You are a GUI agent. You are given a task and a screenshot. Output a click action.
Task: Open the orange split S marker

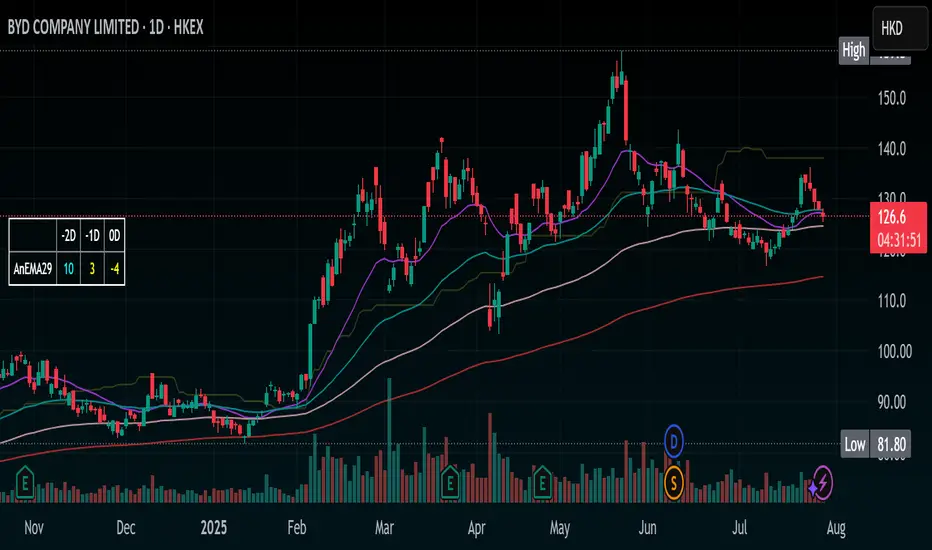point(675,483)
